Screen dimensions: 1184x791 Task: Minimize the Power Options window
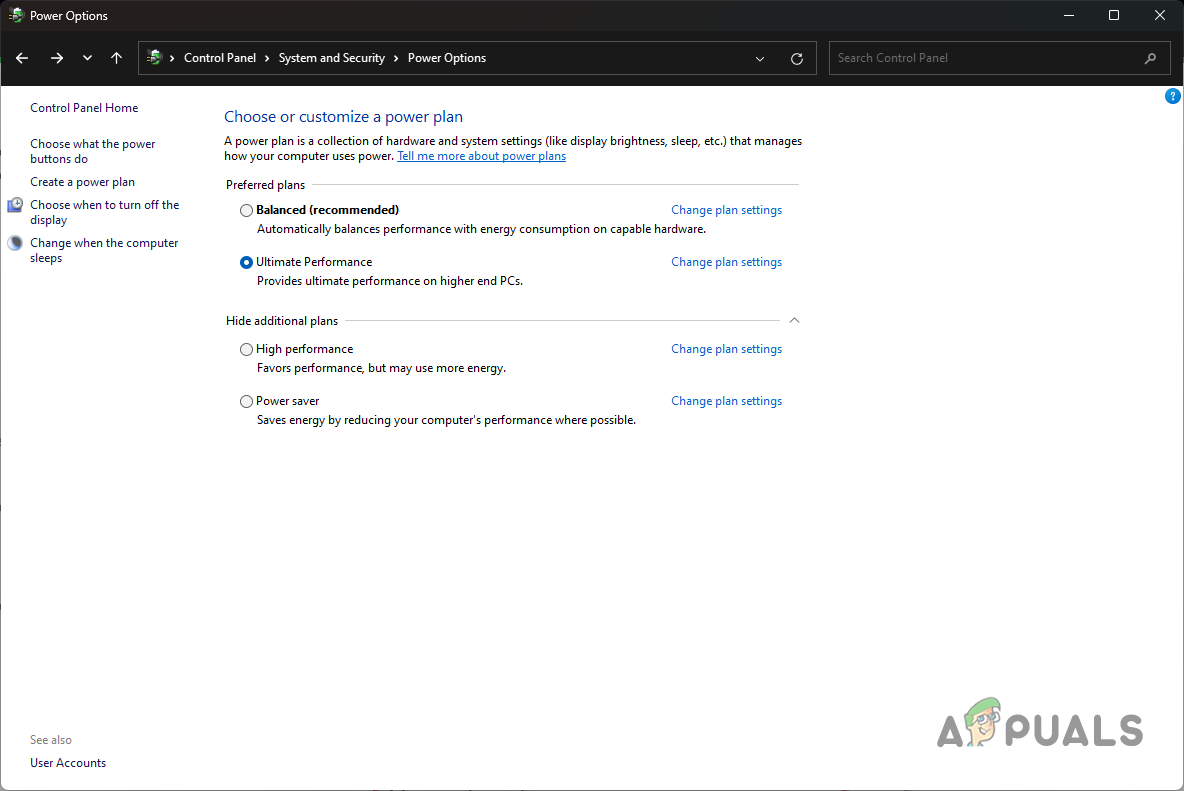tap(1068, 15)
